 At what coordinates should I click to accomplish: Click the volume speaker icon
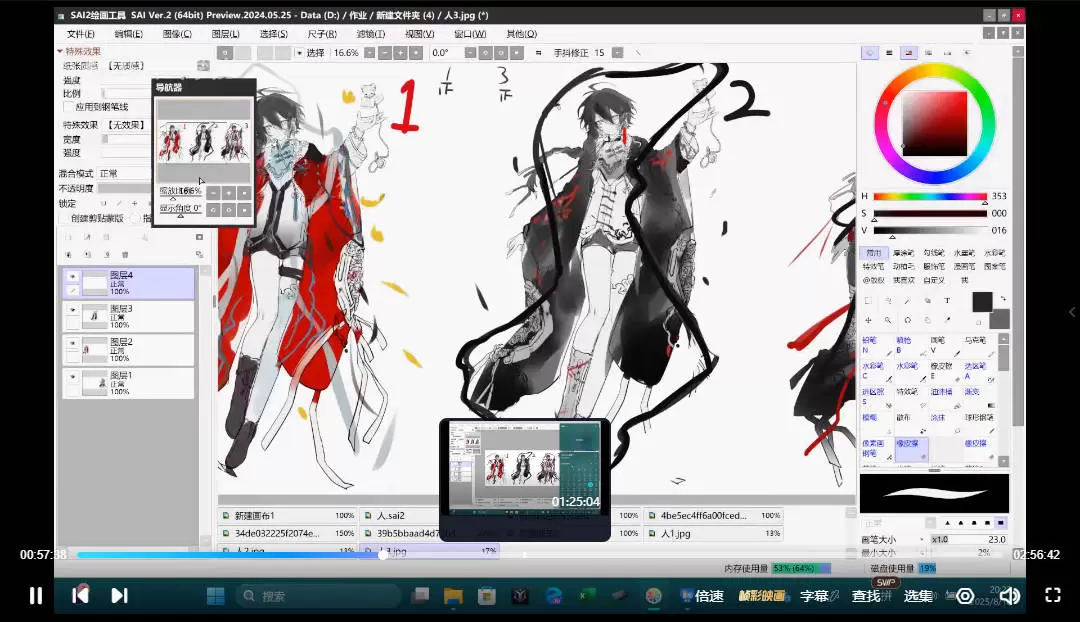click(1009, 596)
